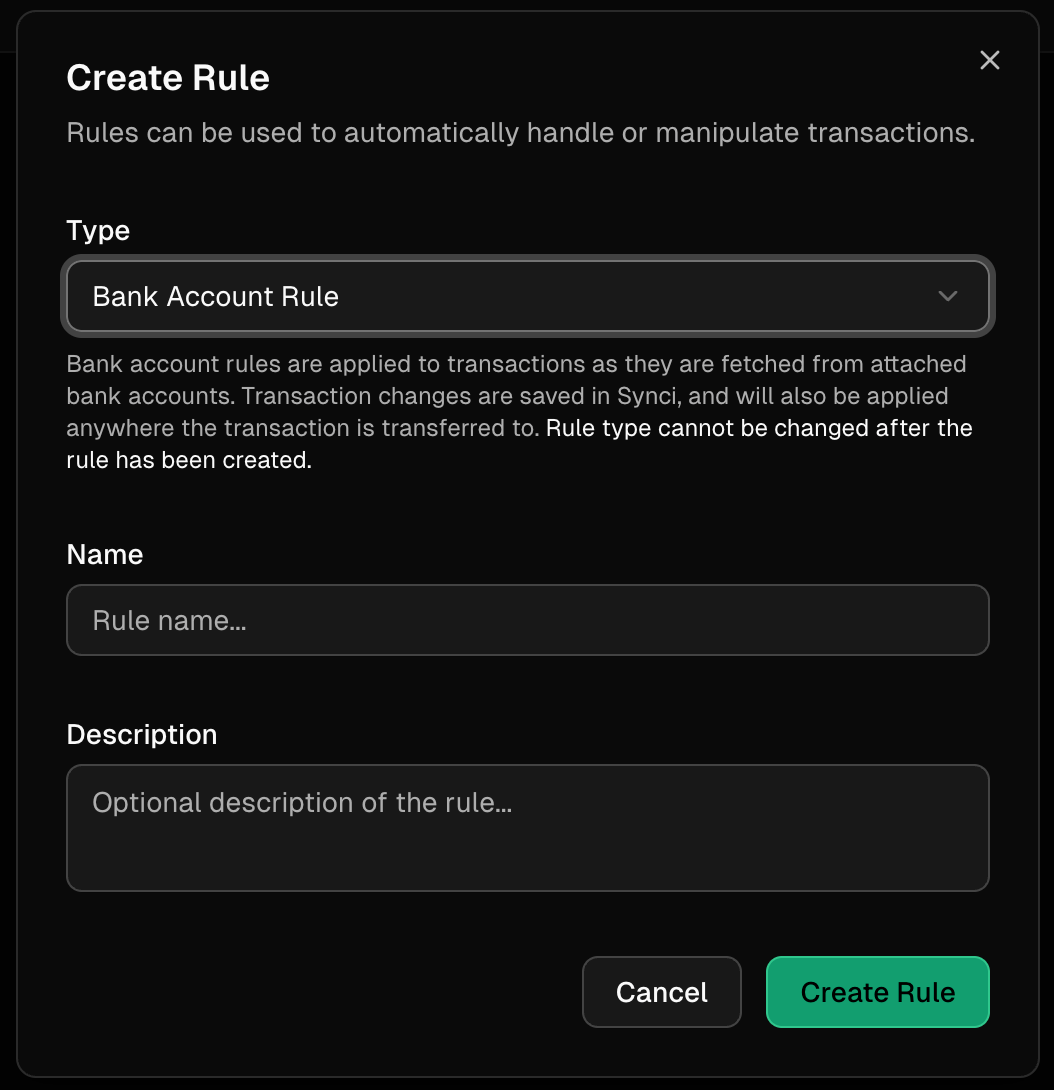
Task: Cancel rule creation
Action: pos(661,992)
